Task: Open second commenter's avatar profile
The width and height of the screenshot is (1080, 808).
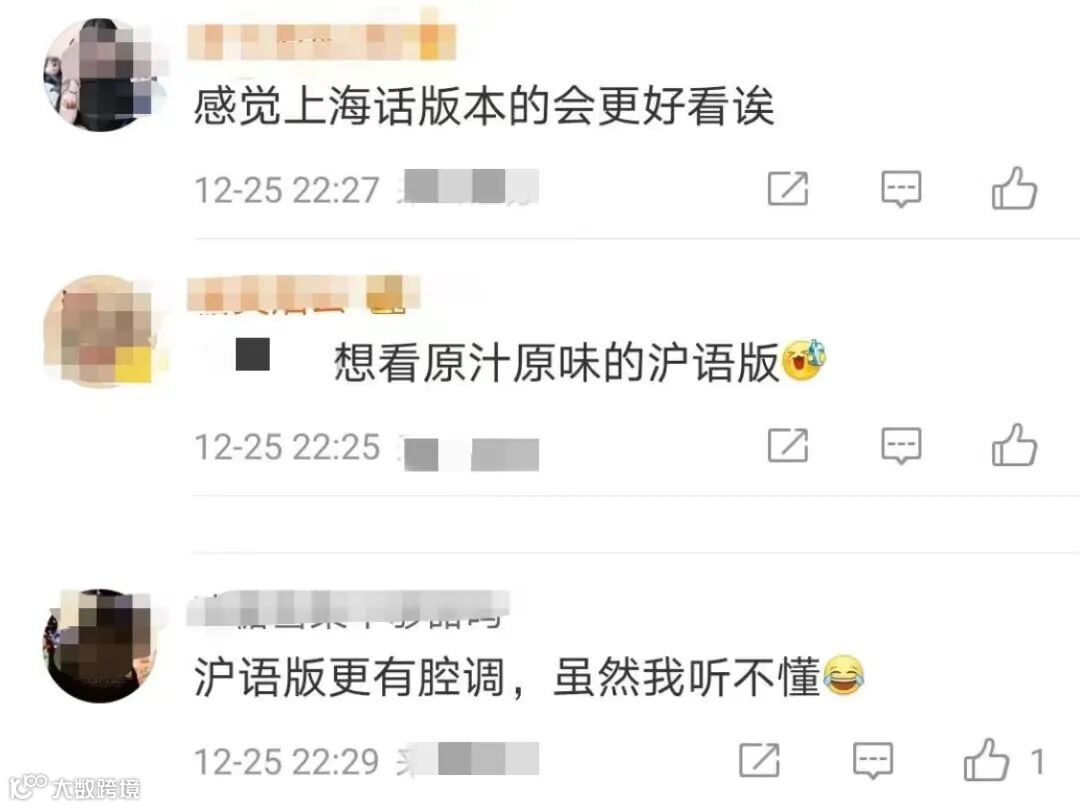Action: (x=101, y=332)
